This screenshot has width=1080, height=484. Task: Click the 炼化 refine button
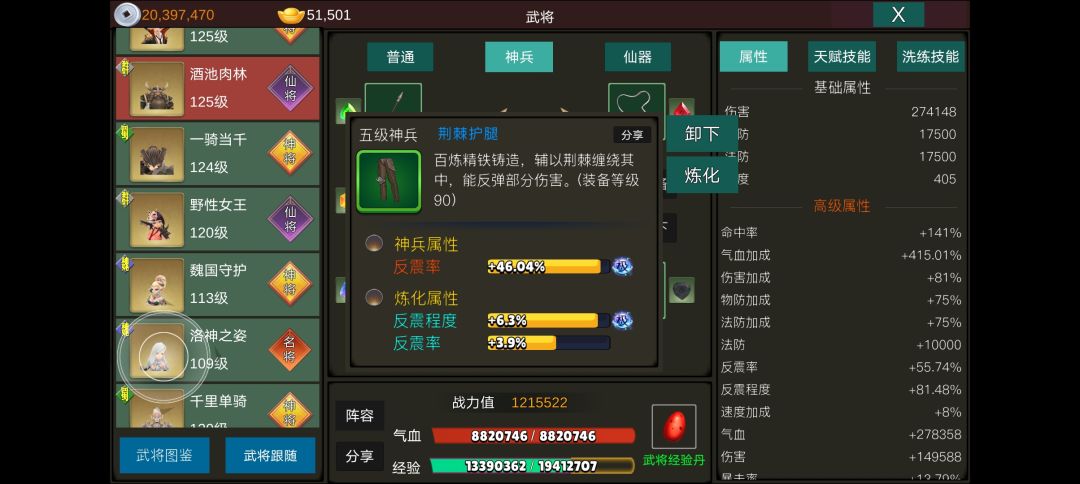coord(701,176)
